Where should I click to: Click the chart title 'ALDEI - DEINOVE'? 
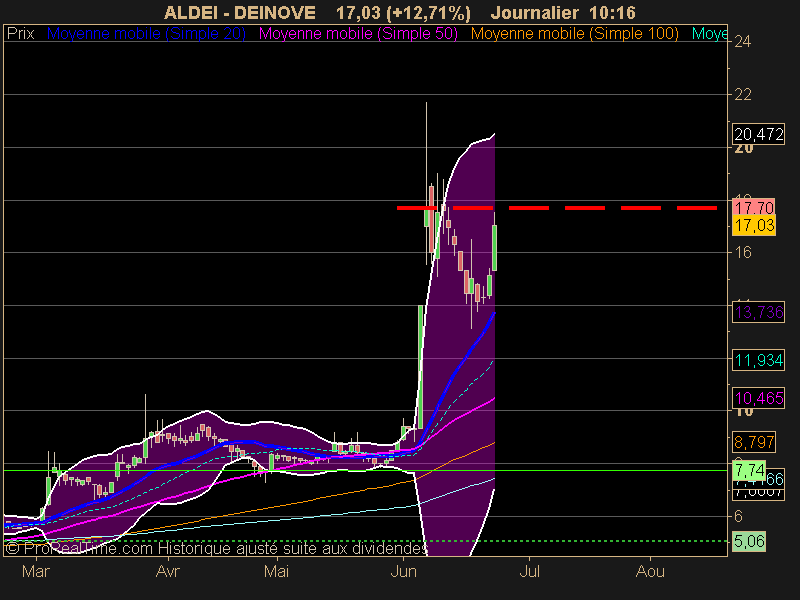tap(239, 13)
